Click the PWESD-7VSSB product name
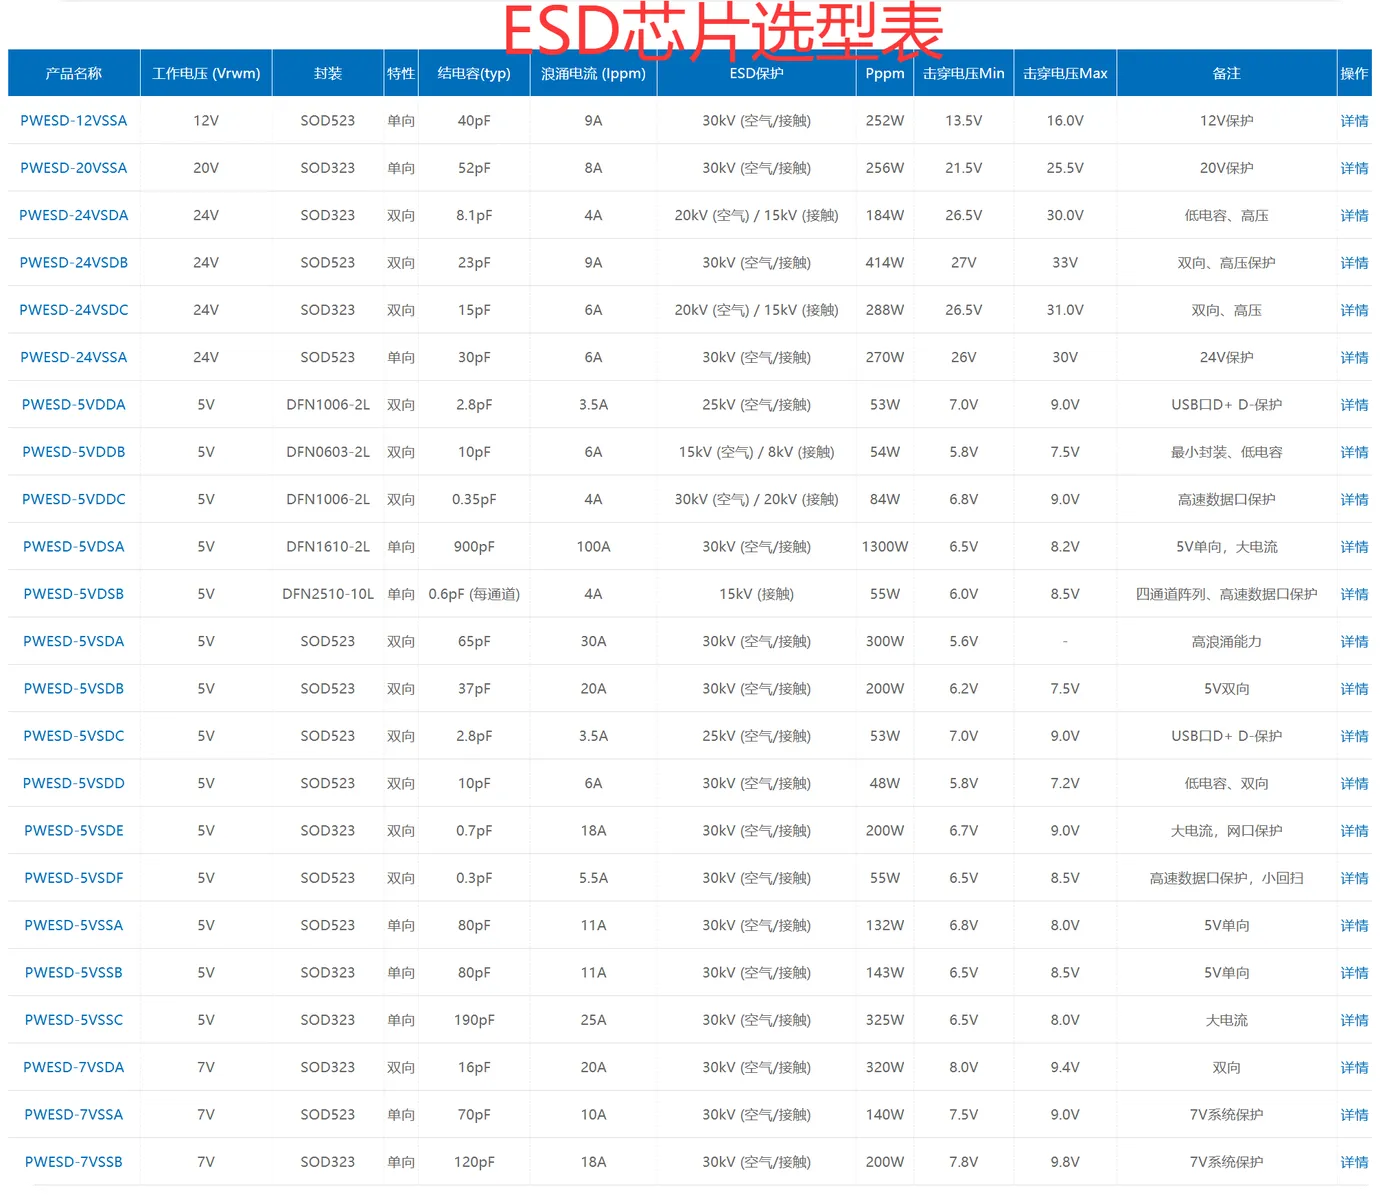This screenshot has height=1195, width=1400. [x=74, y=1162]
